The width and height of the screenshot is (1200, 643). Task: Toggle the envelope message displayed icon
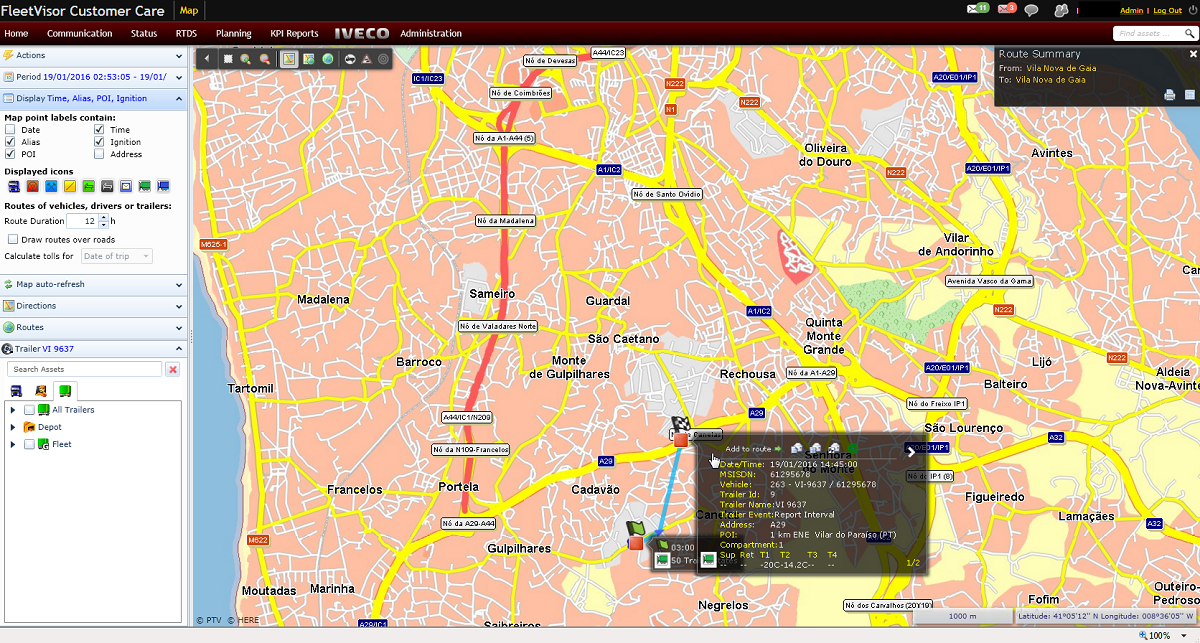point(126,187)
